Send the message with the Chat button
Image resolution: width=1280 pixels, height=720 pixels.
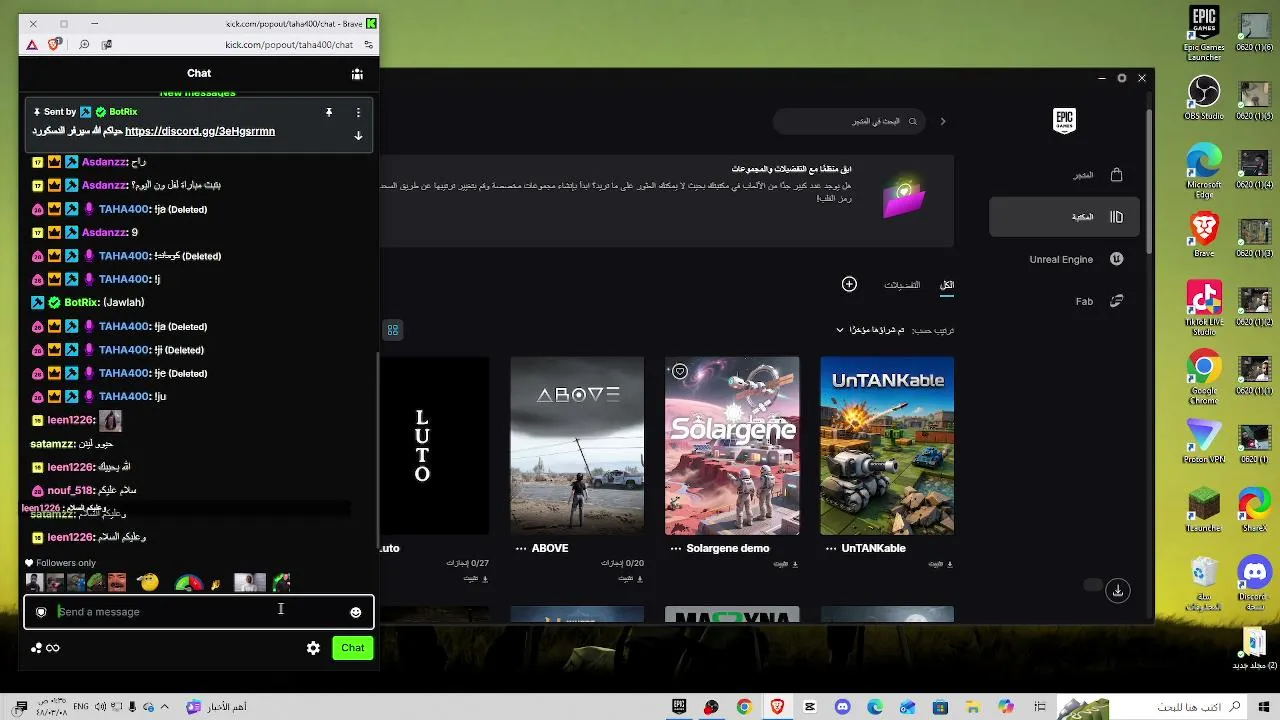coord(353,648)
